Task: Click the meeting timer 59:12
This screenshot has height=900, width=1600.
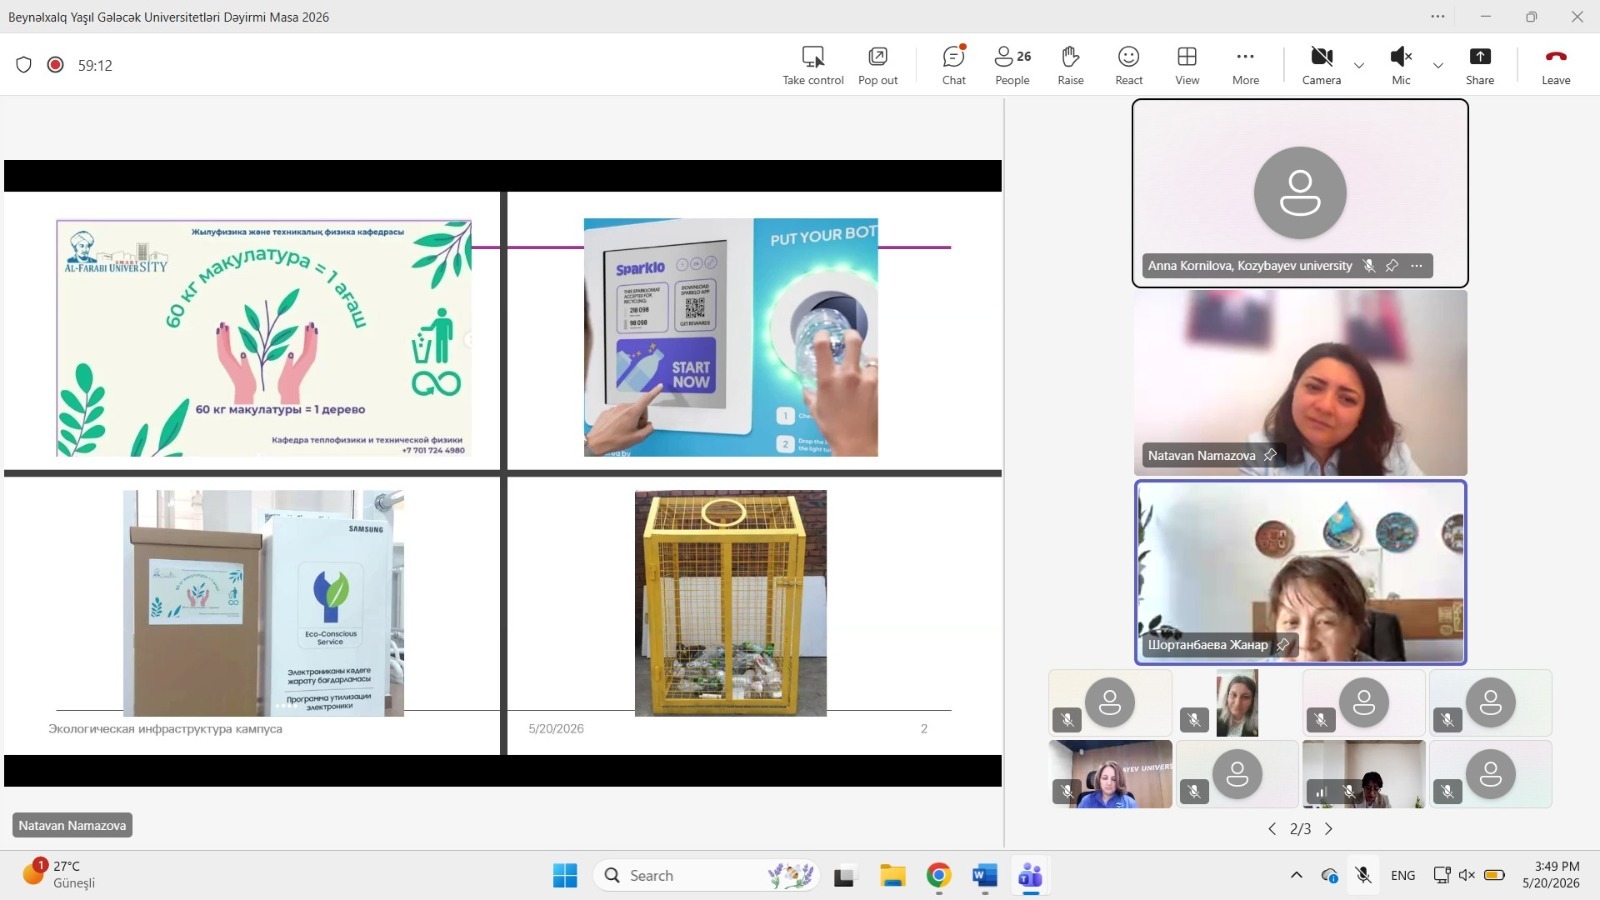Action: (95, 65)
